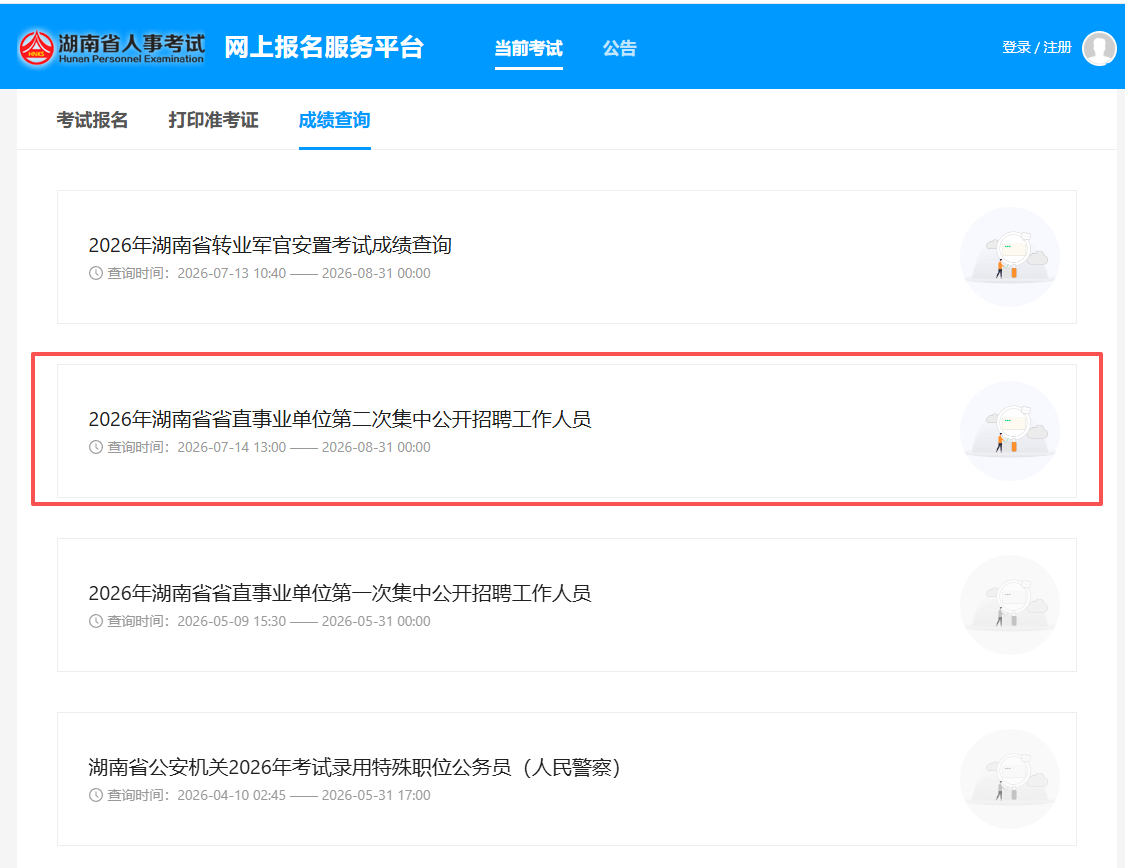
Task: Open the 公告 nav tab
Action: [x=619, y=48]
